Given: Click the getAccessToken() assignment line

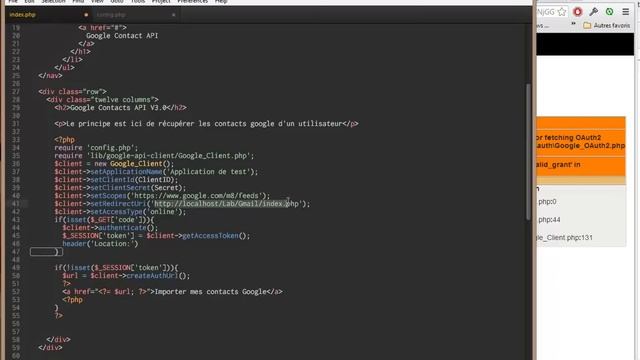Looking at the screenshot, I should click(x=156, y=236).
